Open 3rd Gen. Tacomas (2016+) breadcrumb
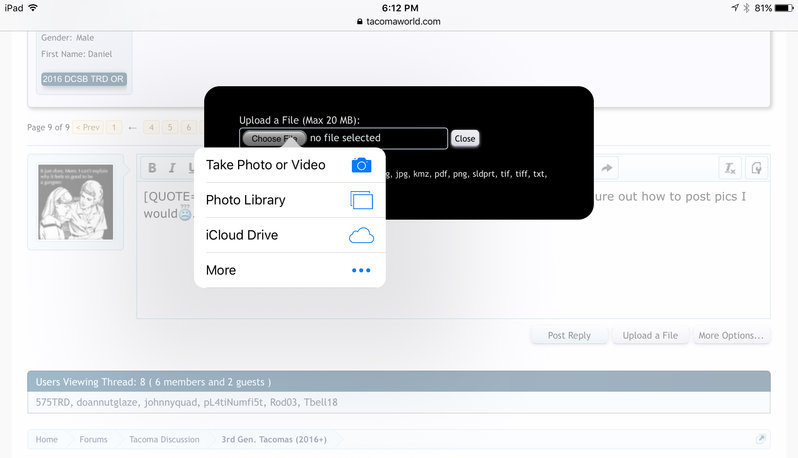798x458 pixels. pos(274,439)
